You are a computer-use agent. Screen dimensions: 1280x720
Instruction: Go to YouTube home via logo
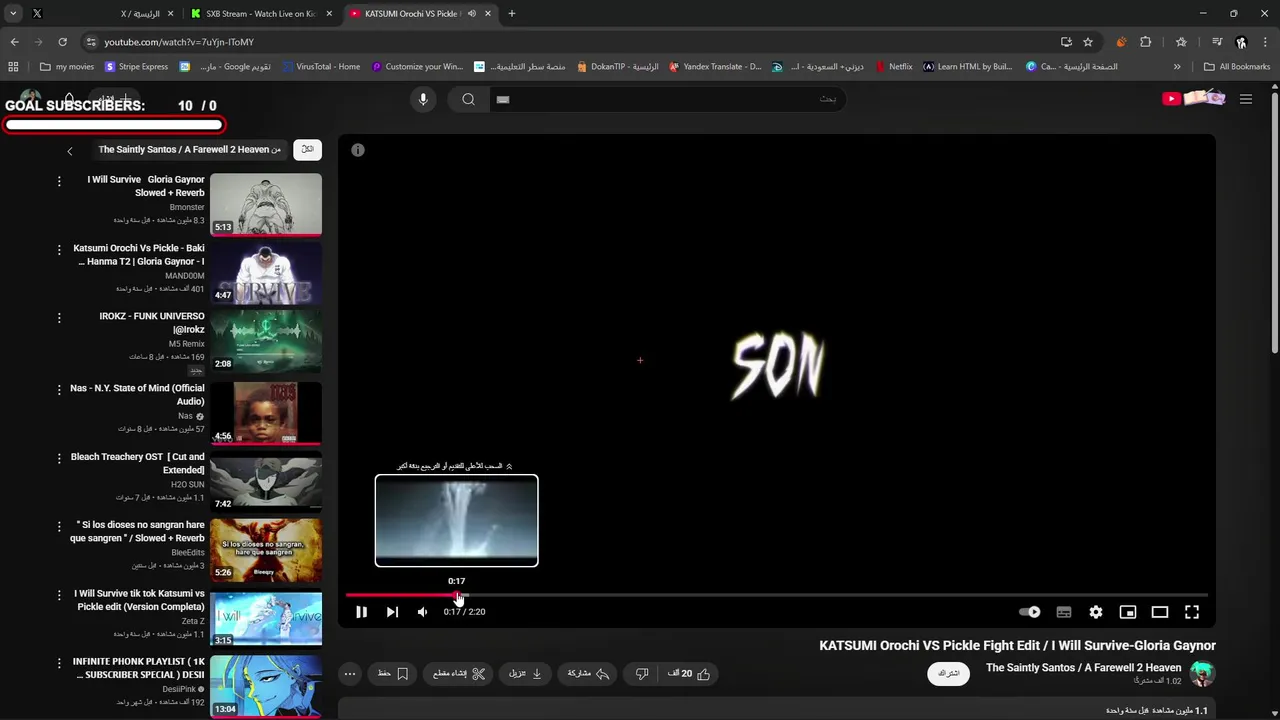(1194, 98)
